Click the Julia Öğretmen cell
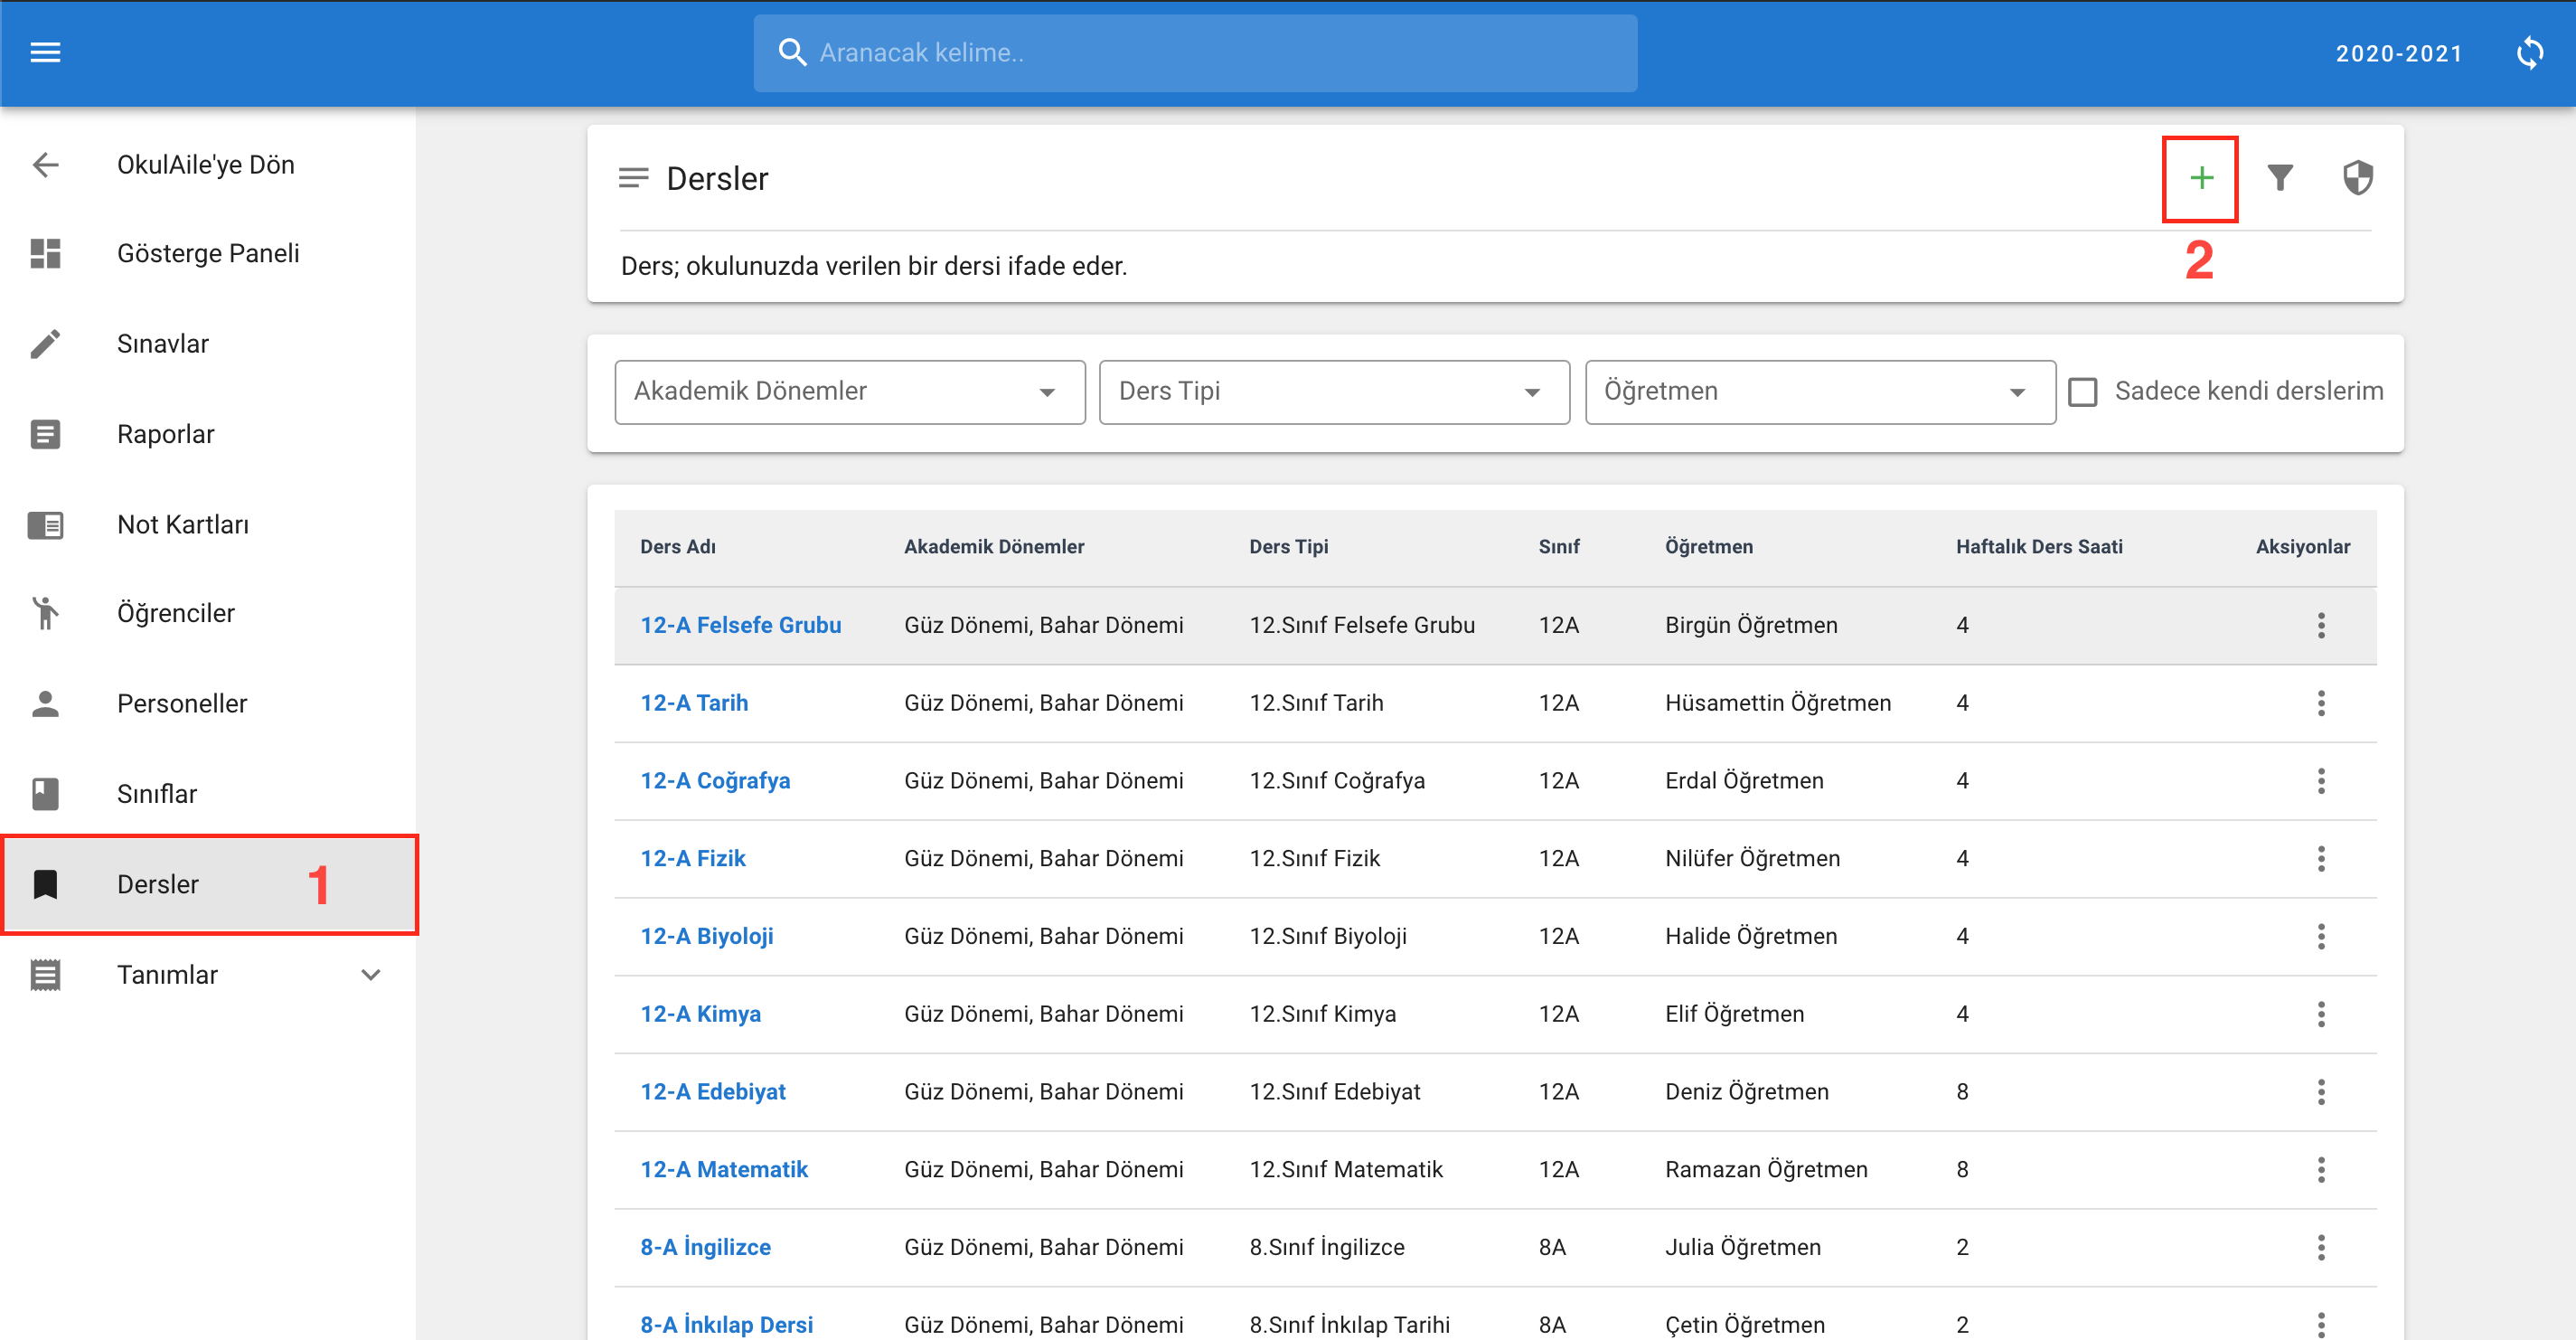The image size is (2576, 1340). (1743, 1247)
